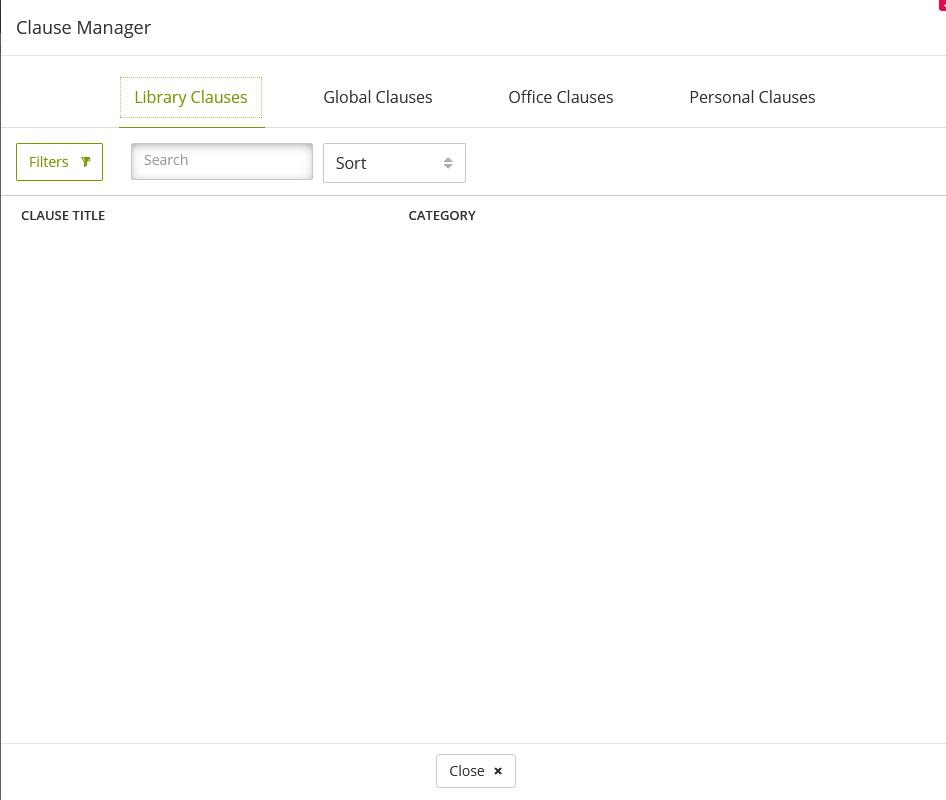Click the Sort field label
Screen dimensions: 946x800
[350, 162]
